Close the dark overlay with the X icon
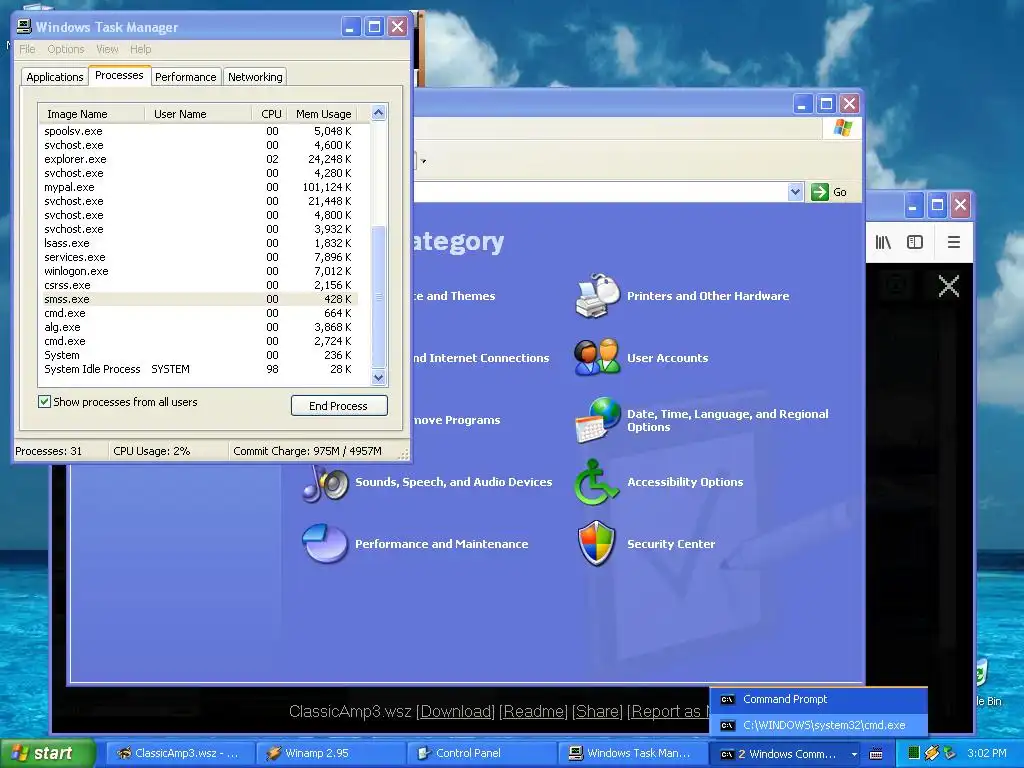1024x768 pixels. coord(948,286)
